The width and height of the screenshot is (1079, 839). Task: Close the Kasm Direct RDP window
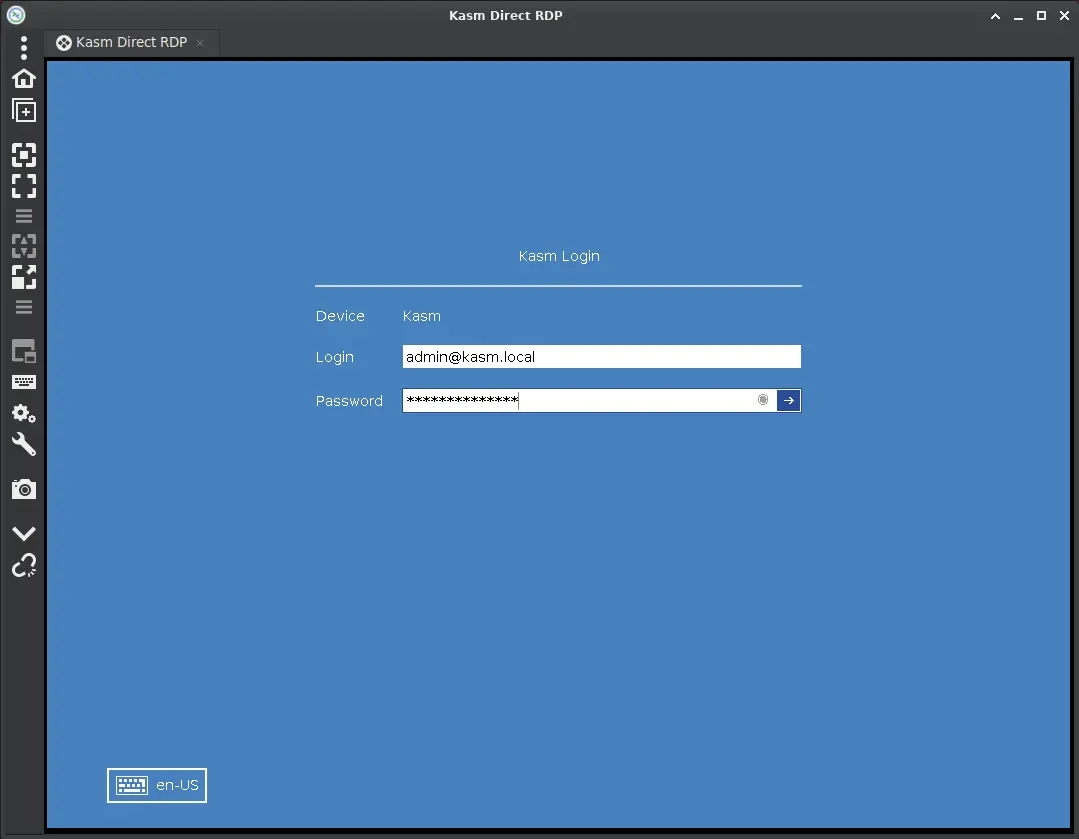(x=1065, y=16)
